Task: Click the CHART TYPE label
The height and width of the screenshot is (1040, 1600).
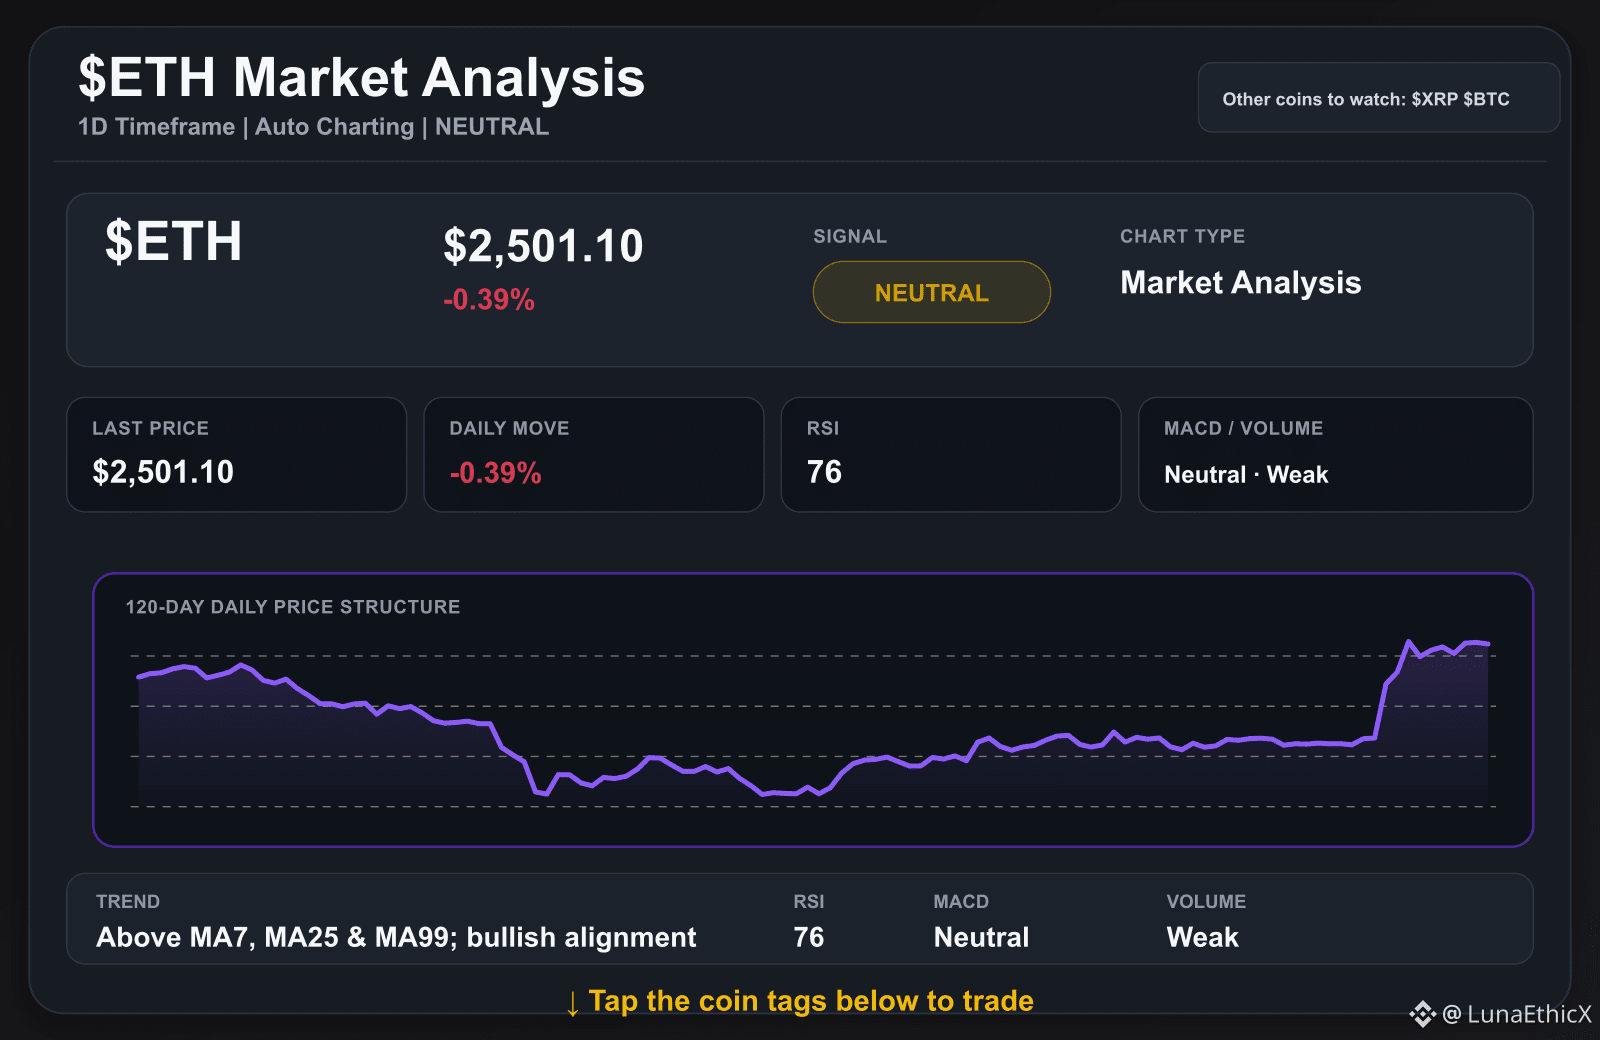Action: pos(1182,236)
